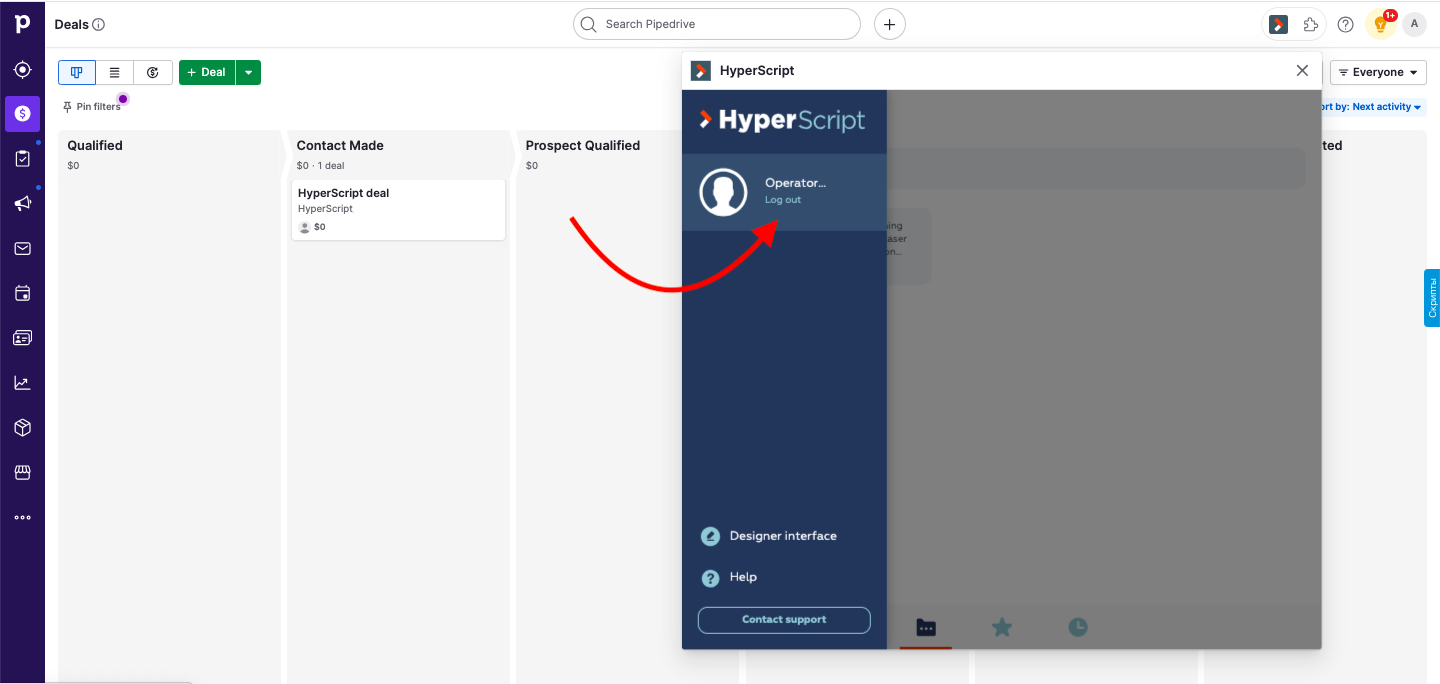Click the Prospect Qualified stage header
The height and width of the screenshot is (684, 1440).
[583, 145]
